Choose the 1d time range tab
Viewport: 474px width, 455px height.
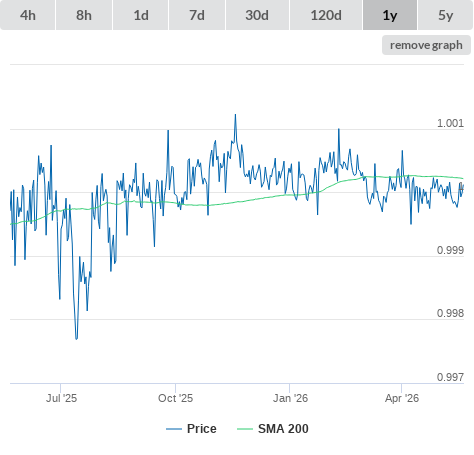click(141, 15)
